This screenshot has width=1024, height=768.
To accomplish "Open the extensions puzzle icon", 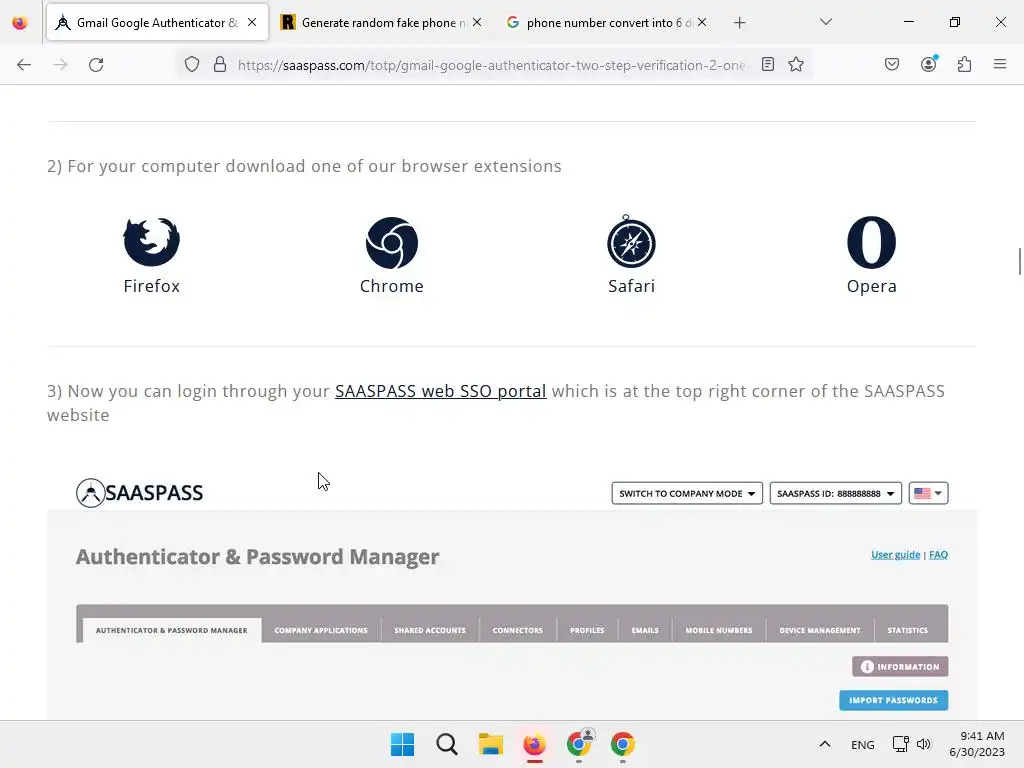I will pos(964,65).
